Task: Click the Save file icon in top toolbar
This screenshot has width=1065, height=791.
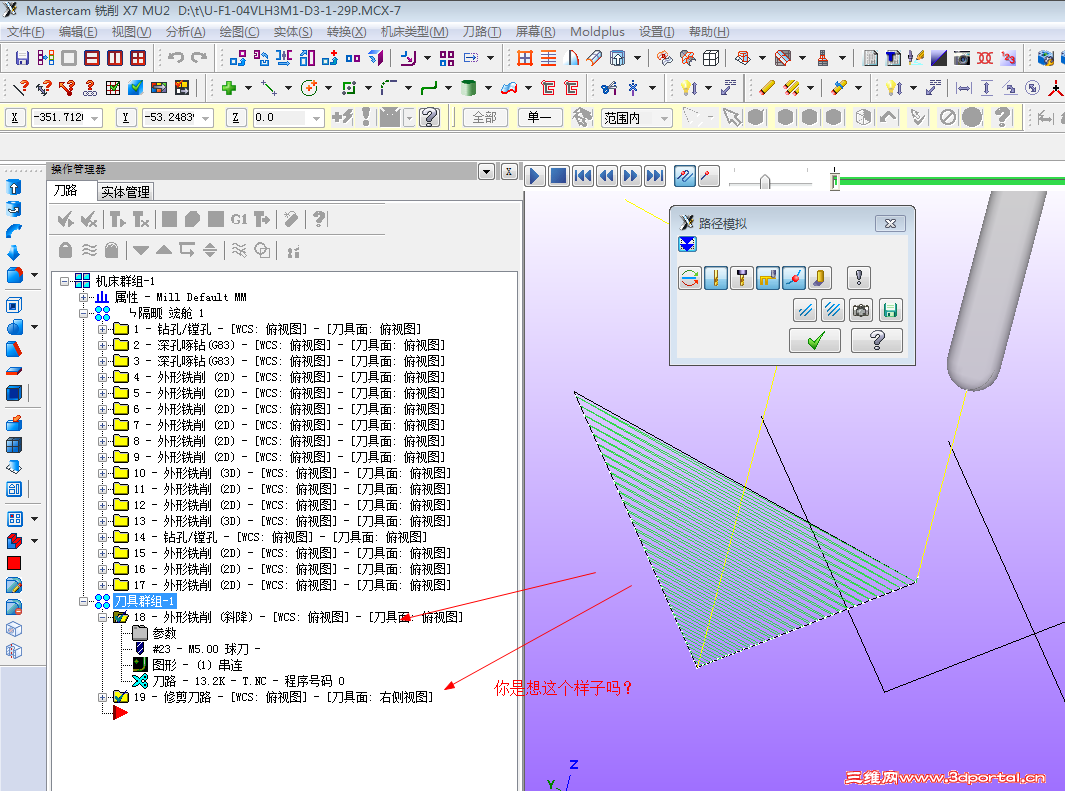Action: click(22, 58)
